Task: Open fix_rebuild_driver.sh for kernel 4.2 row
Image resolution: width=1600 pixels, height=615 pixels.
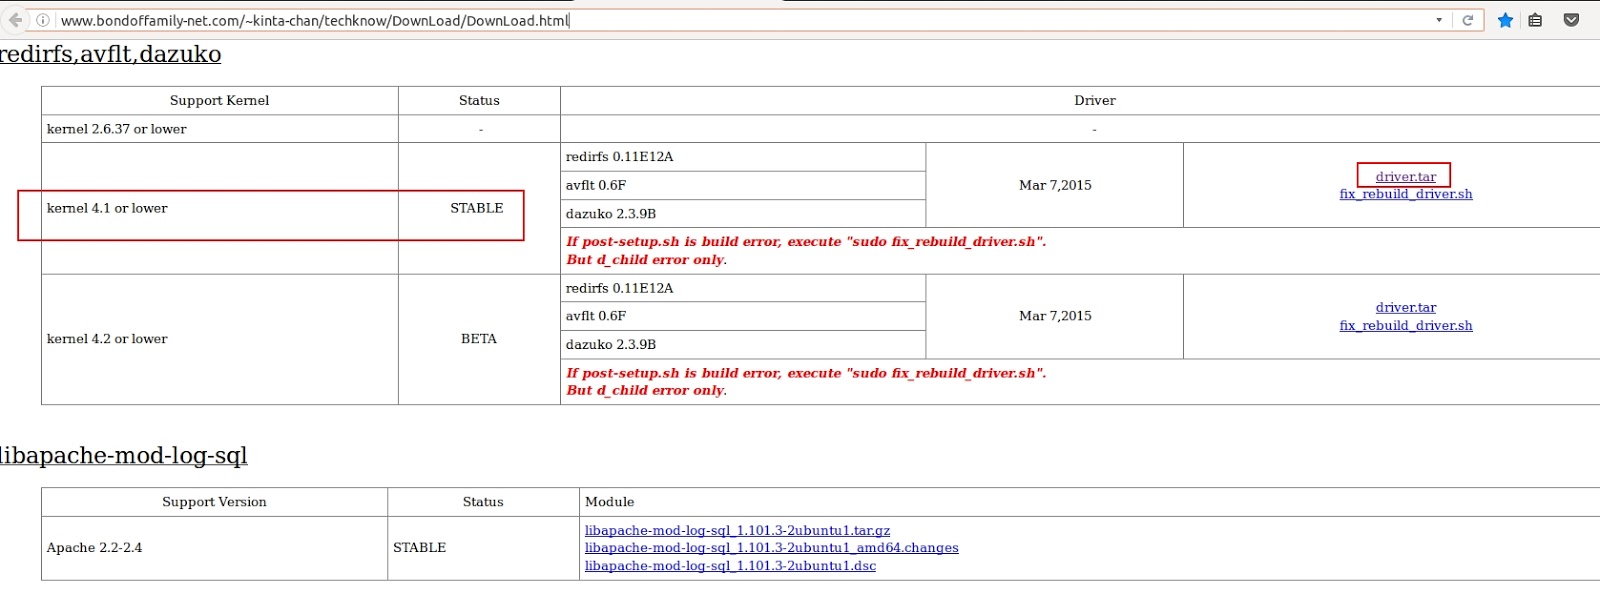Action: tap(1406, 326)
